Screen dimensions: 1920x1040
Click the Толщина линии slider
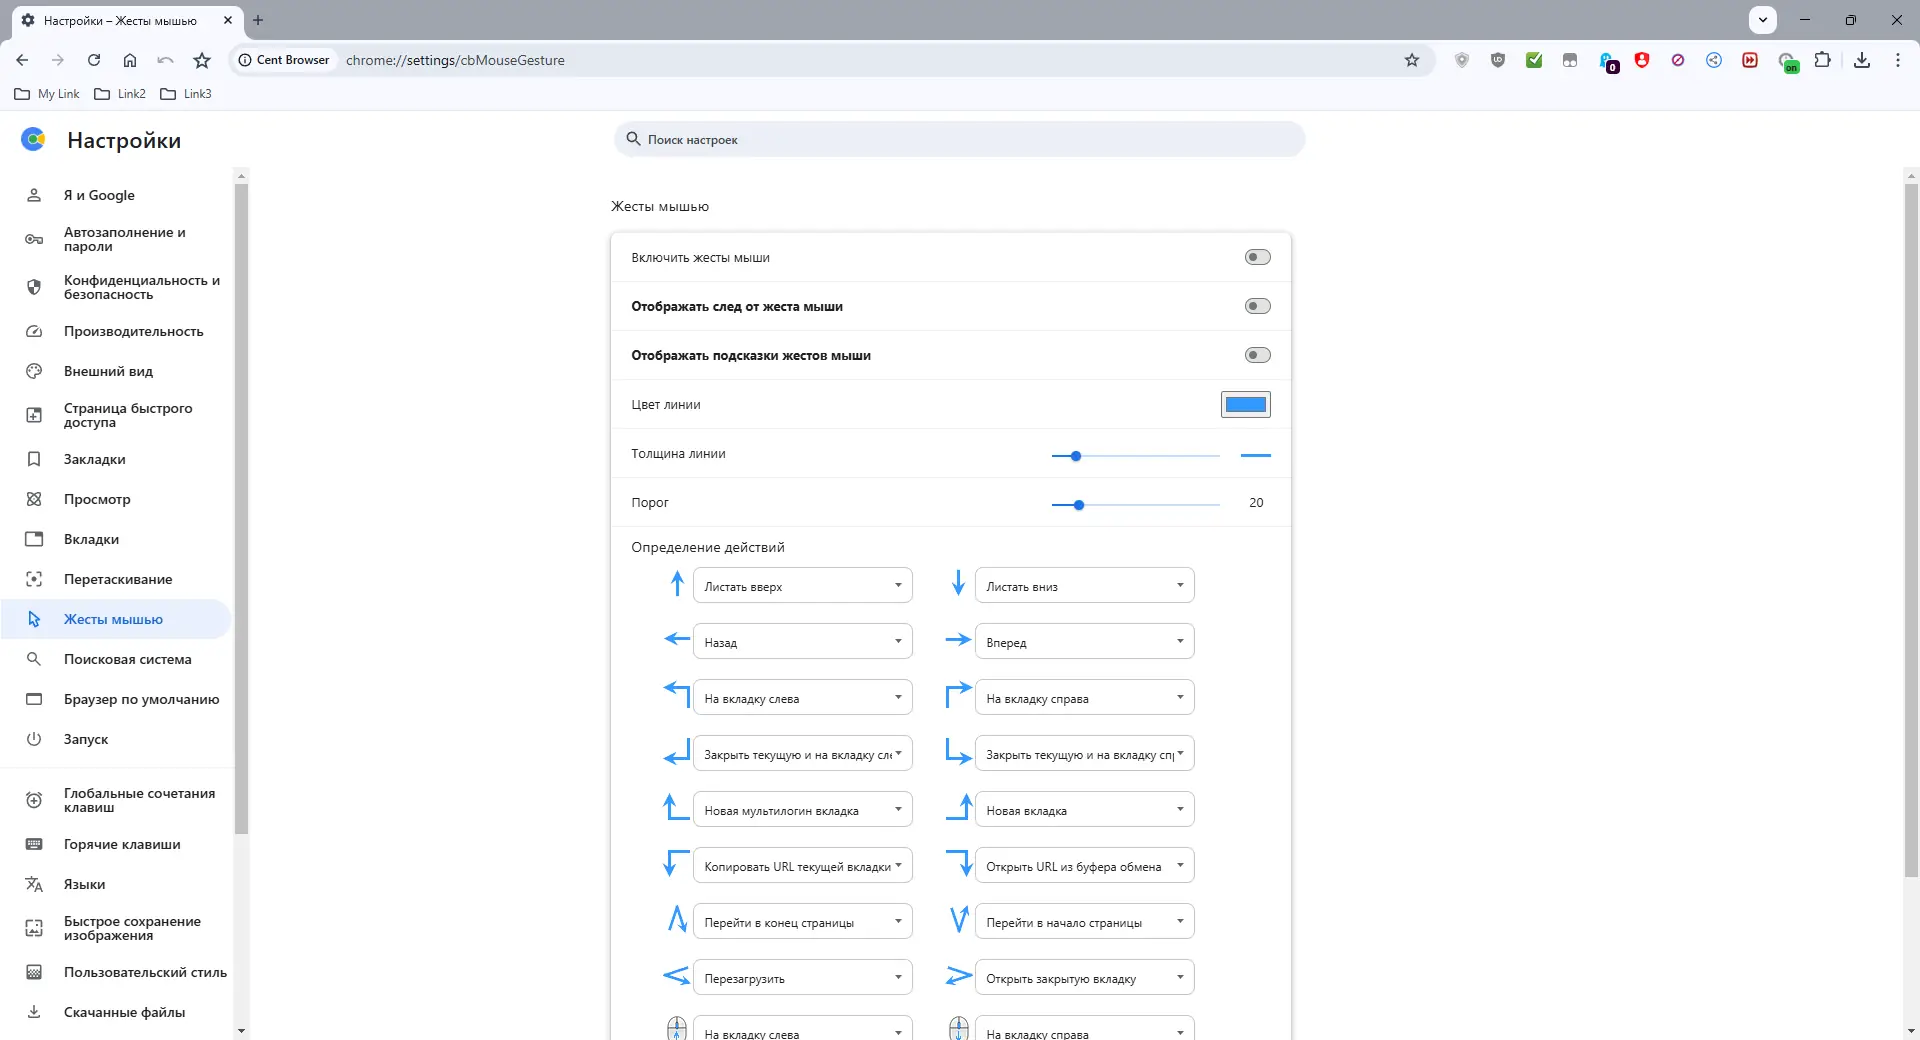point(1135,456)
